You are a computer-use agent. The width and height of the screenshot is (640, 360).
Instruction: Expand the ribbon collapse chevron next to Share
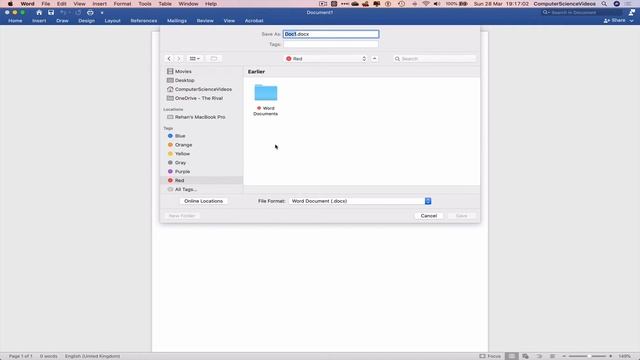tap(632, 21)
